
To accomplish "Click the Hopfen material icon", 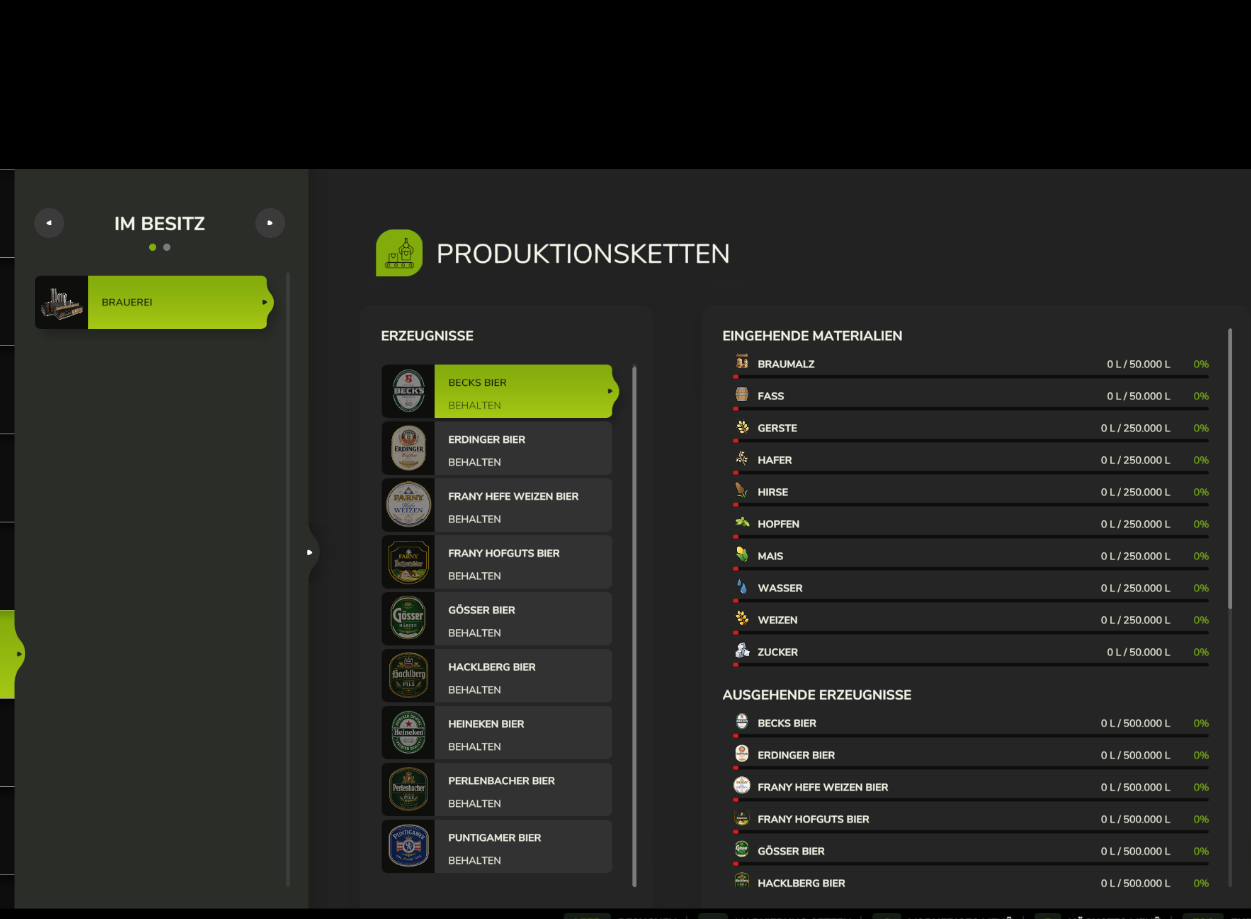I will pyautogui.click(x=741, y=523).
